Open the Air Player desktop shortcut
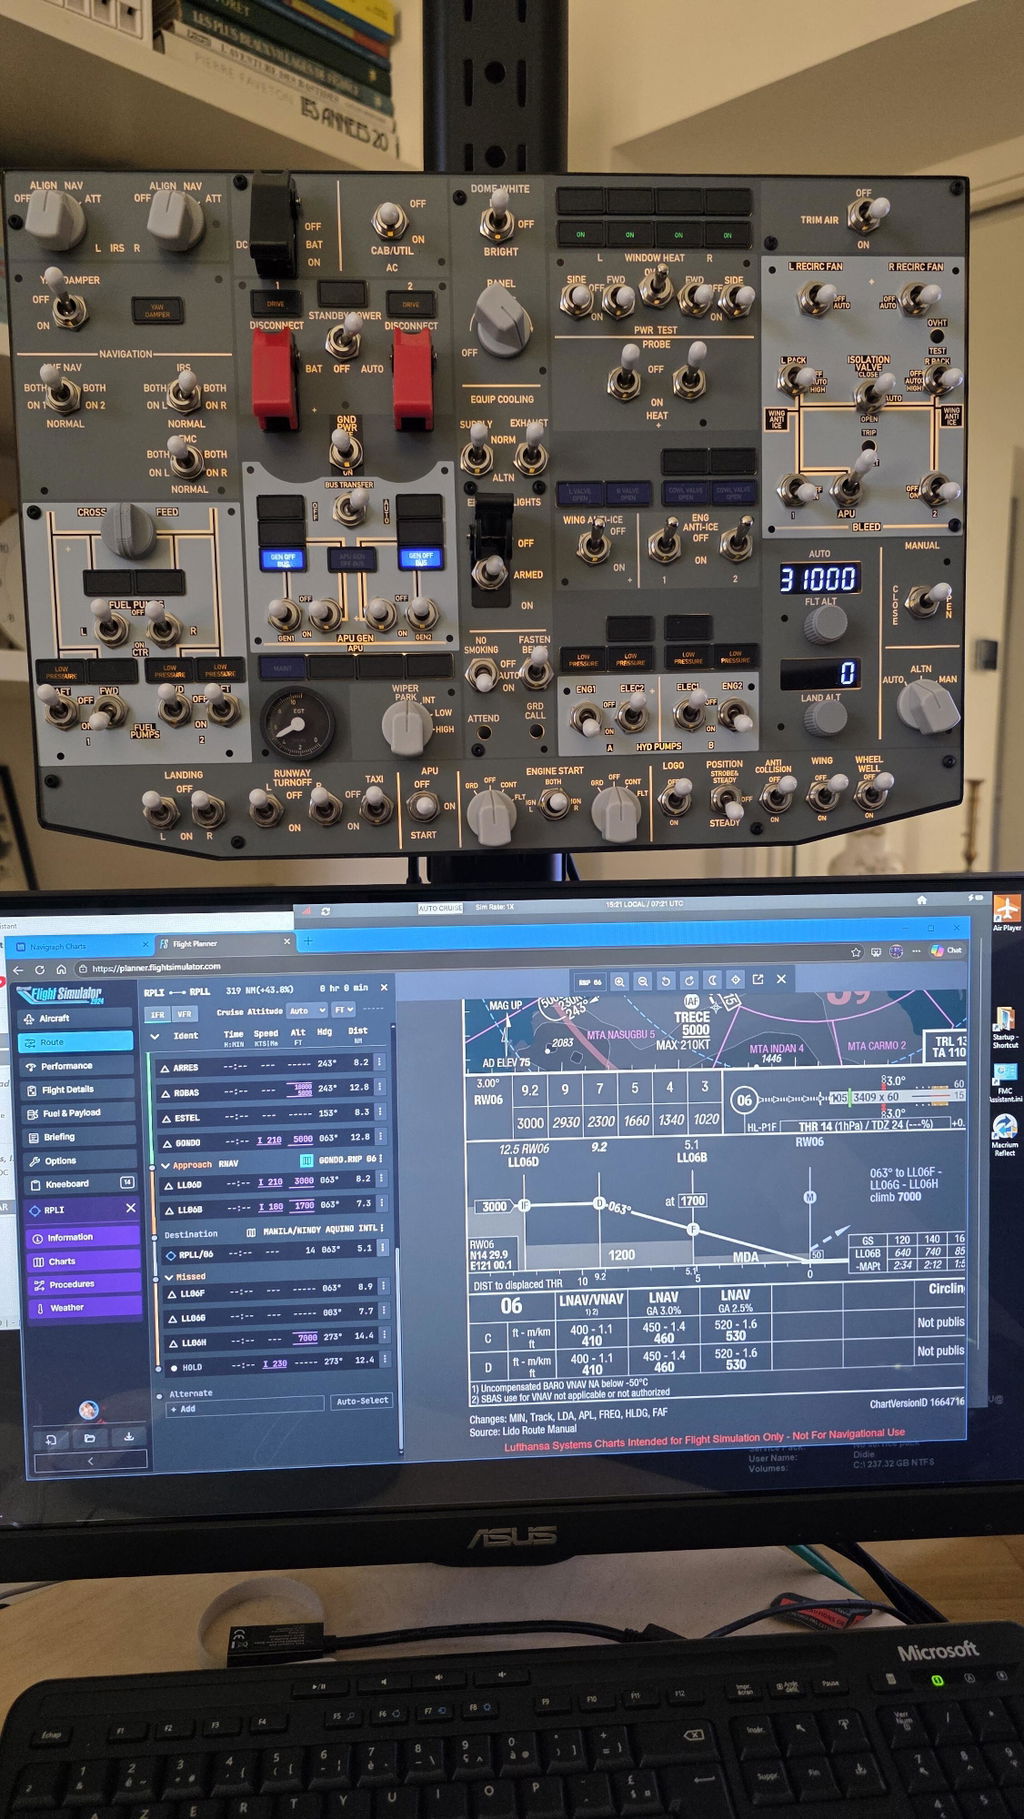 (1005, 912)
